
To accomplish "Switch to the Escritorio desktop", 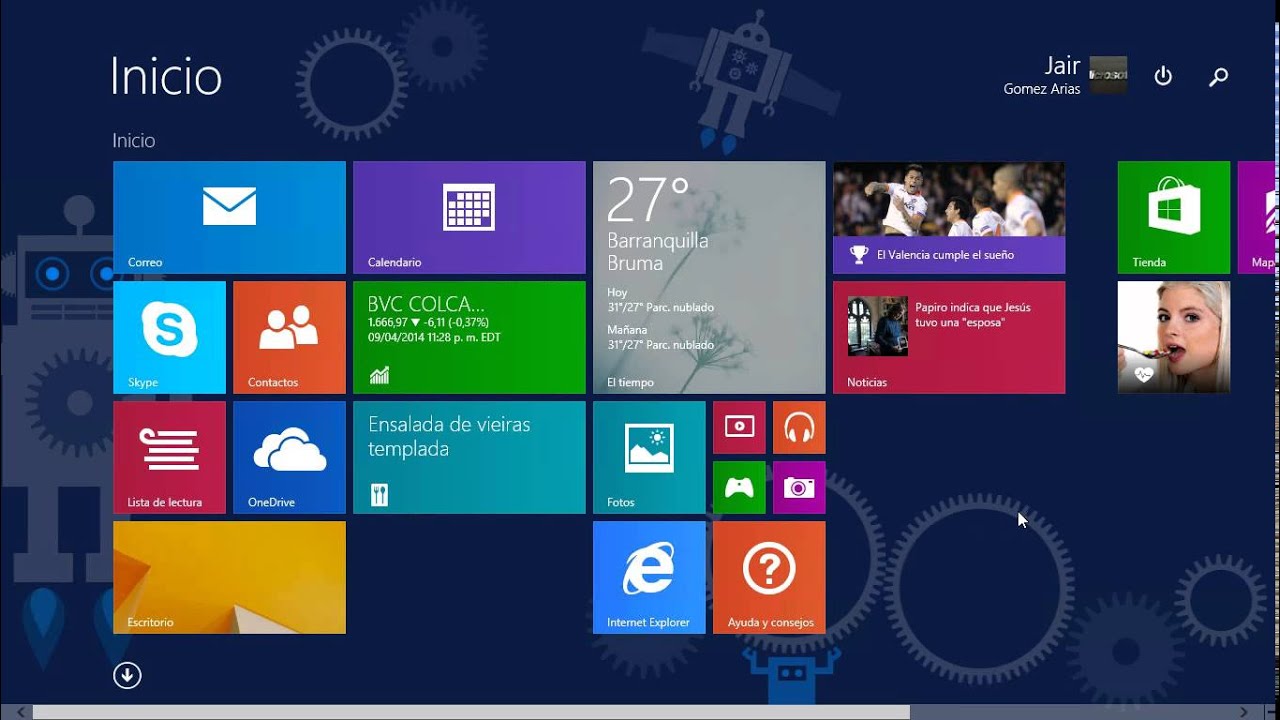I will coord(229,577).
